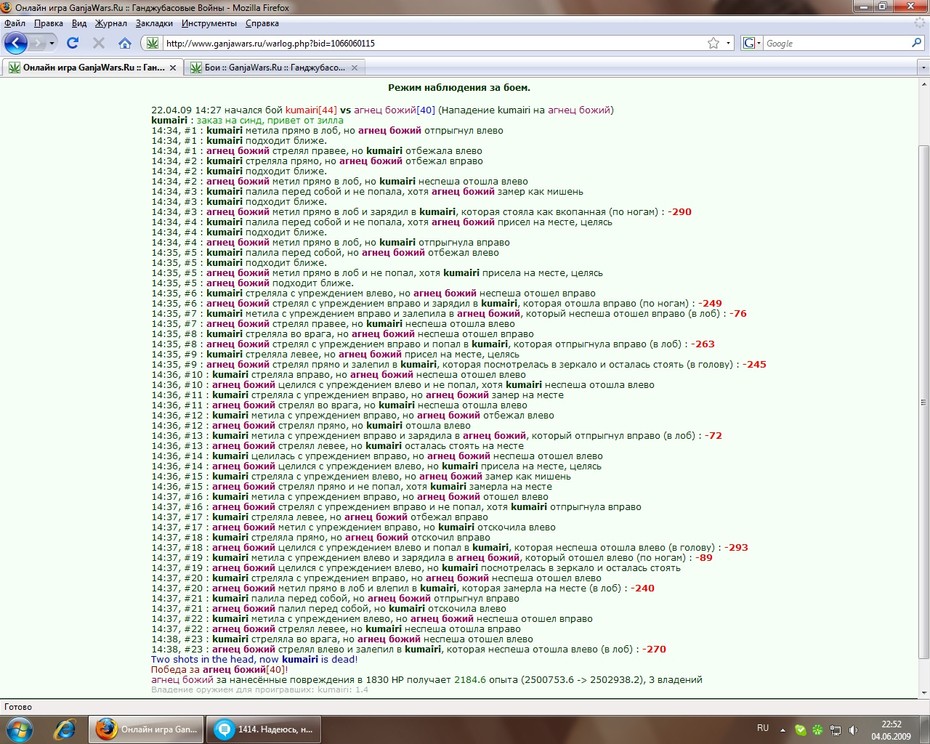The image size is (930, 744).
Task: Select the 'Онлайн игра GanjaWars.Ru' tab
Action: (x=92, y=68)
